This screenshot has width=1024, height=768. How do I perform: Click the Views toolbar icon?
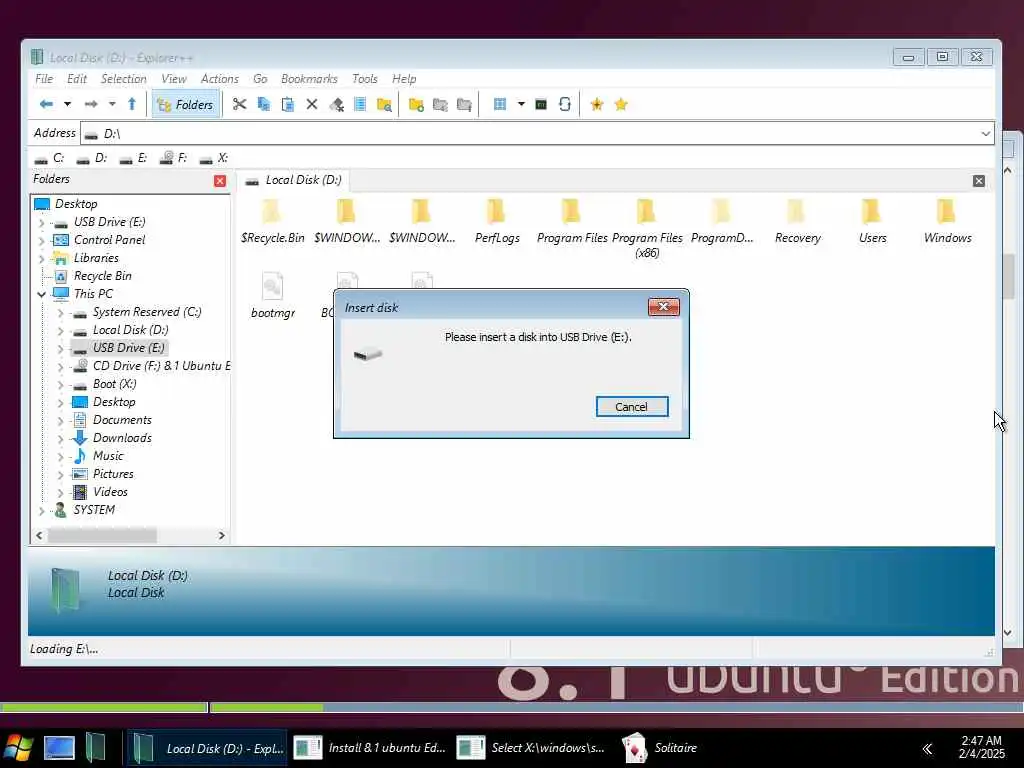[x=500, y=104]
